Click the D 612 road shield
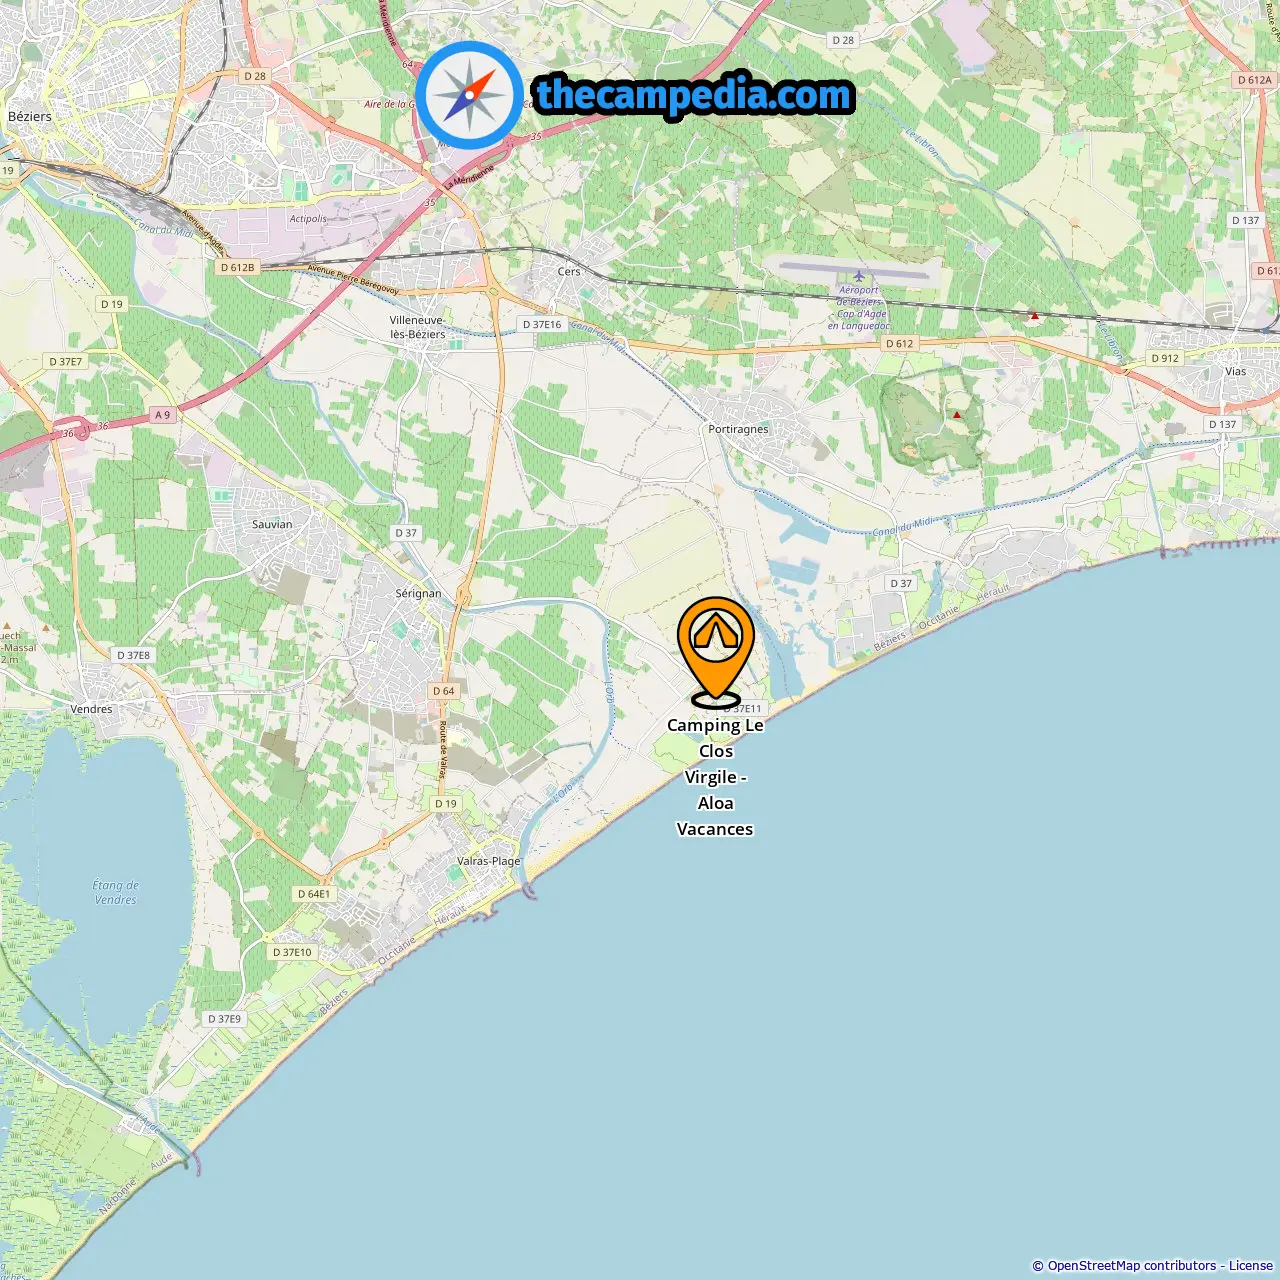1280x1280 pixels. click(899, 343)
